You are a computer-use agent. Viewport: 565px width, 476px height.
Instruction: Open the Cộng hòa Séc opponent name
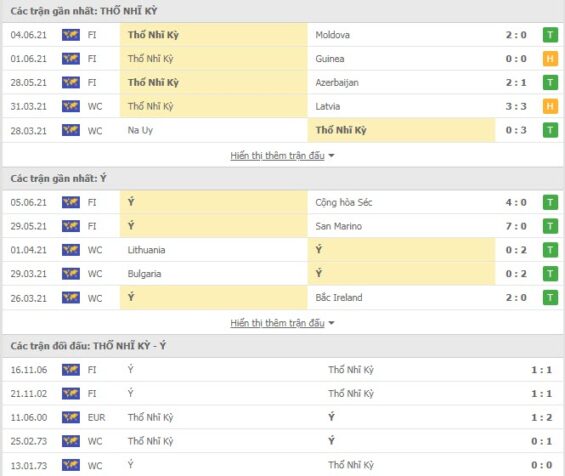344,203
